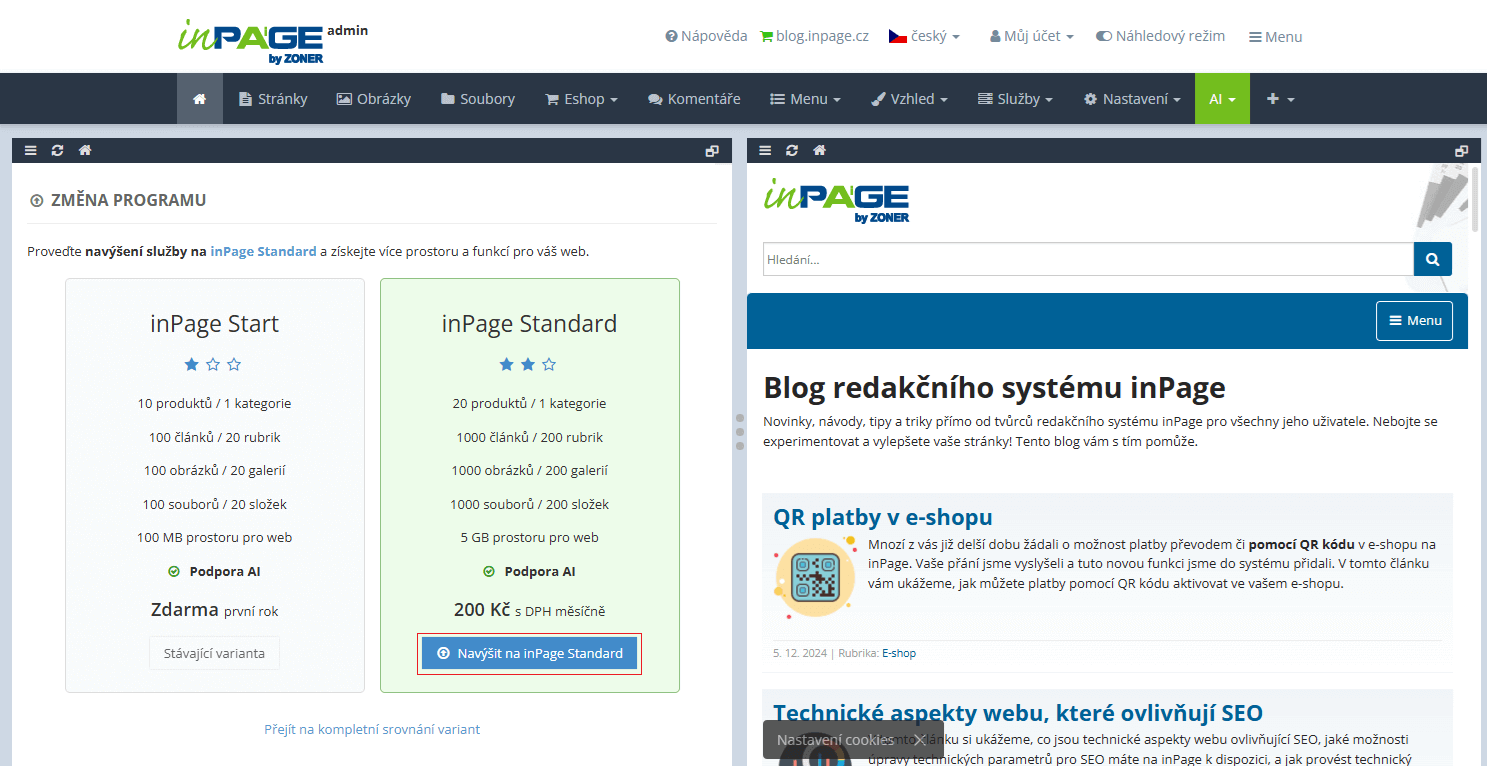Click the Stávající varianta button
This screenshot has height=766, width=1487.
[x=214, y=653]
